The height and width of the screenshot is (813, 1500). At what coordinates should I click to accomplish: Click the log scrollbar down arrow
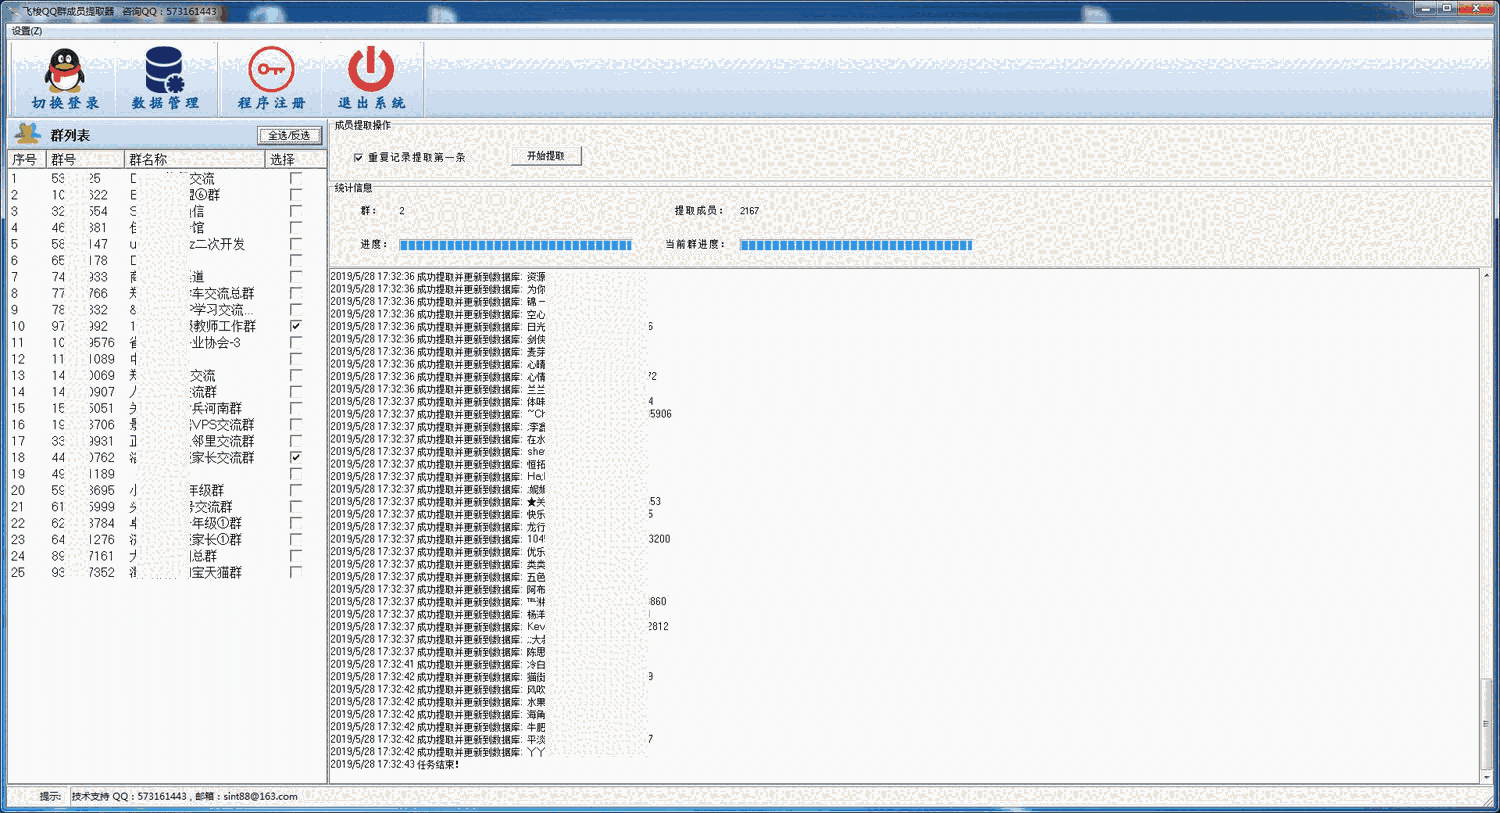[1486, 777]
